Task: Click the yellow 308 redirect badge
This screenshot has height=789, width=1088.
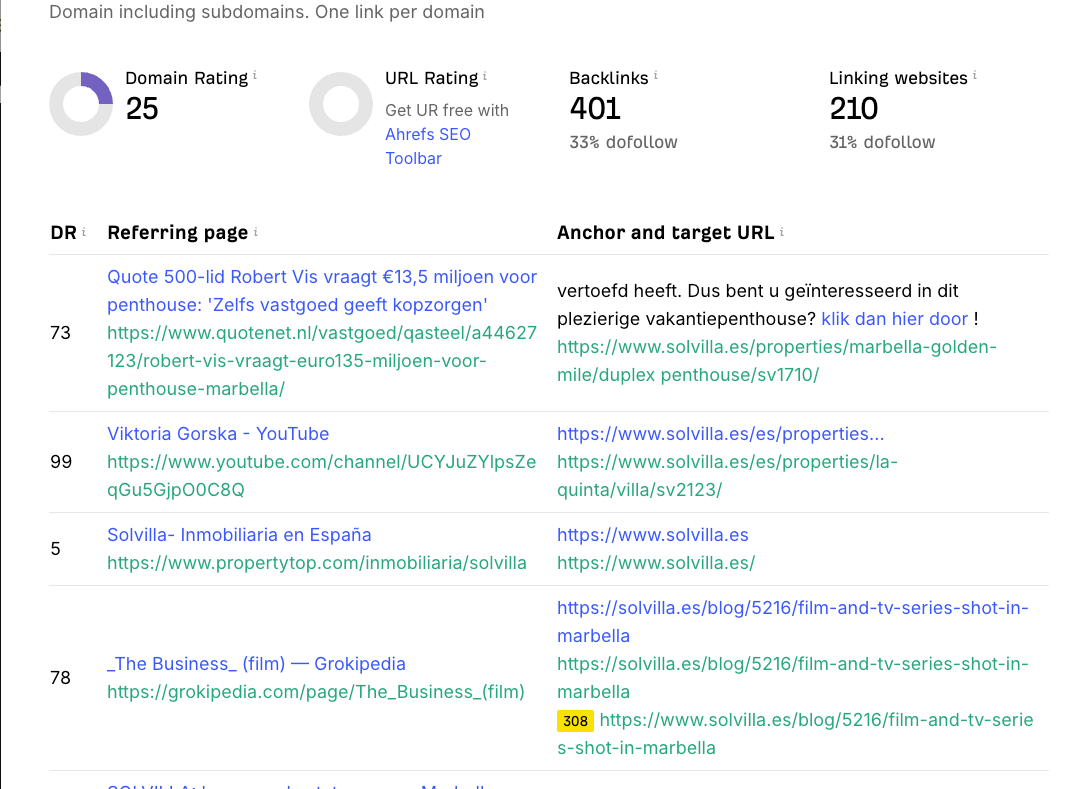Action: 575,721
